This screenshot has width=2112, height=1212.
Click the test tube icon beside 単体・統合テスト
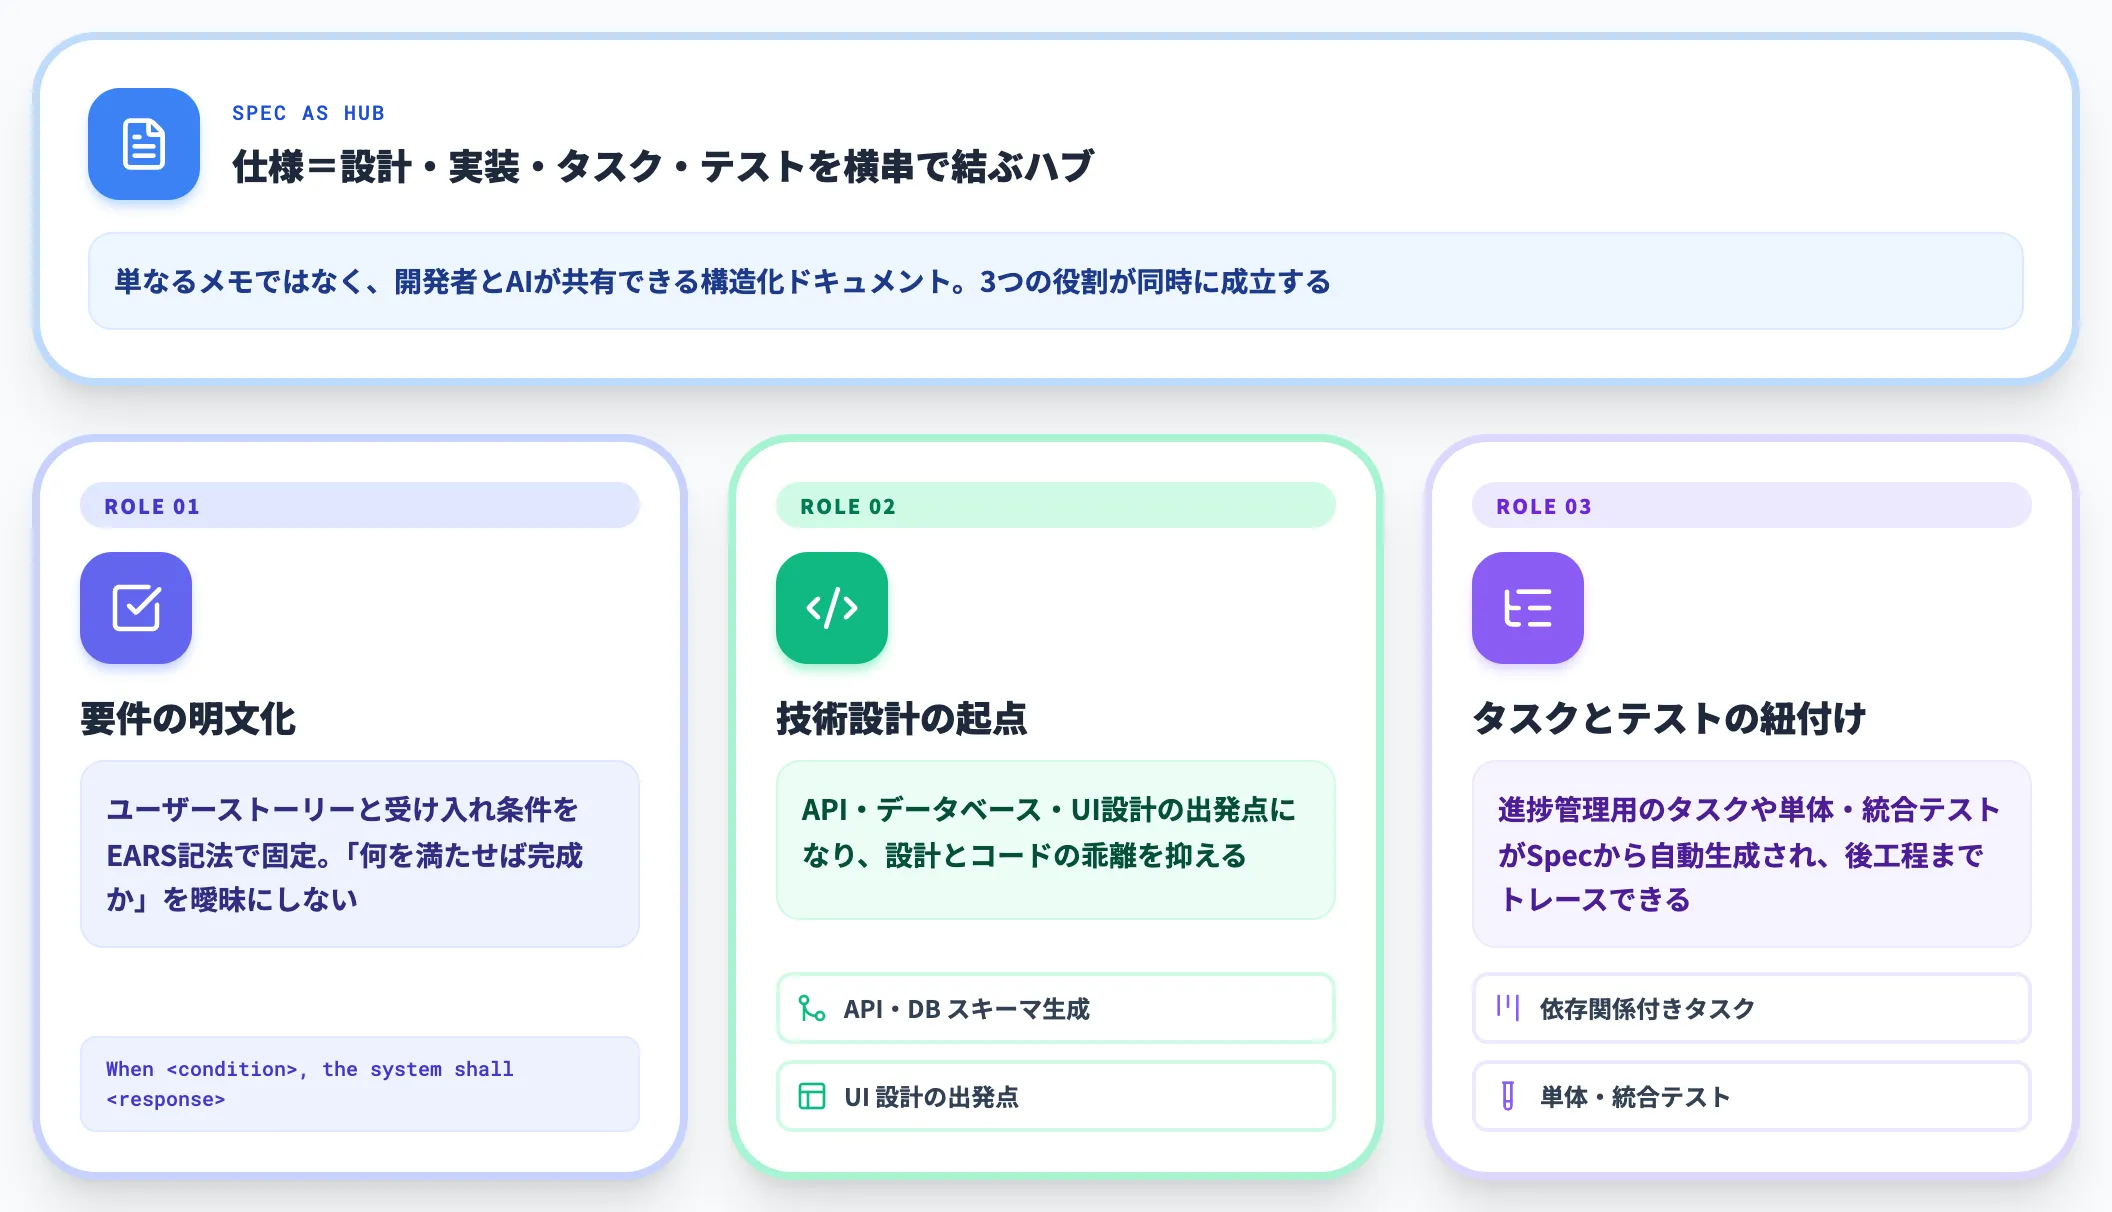coord(1508,1096)
